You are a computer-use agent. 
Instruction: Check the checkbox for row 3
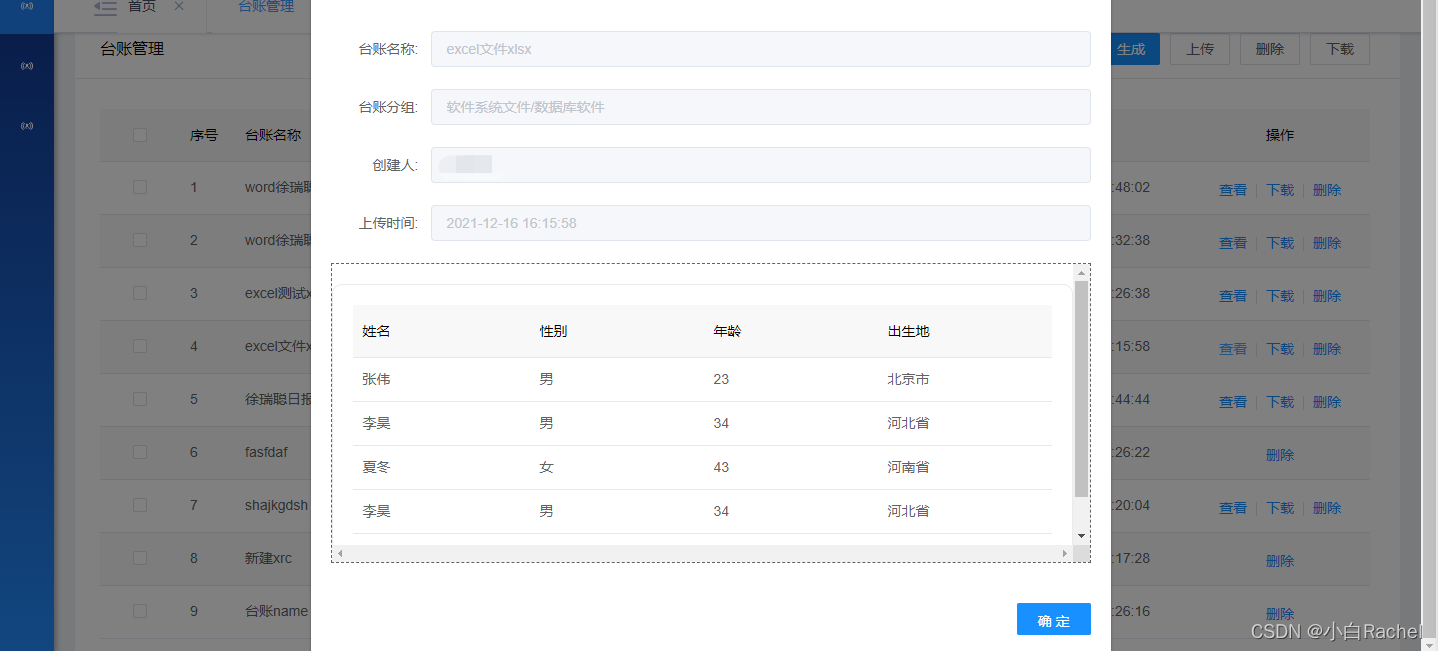tap(140, 293)
